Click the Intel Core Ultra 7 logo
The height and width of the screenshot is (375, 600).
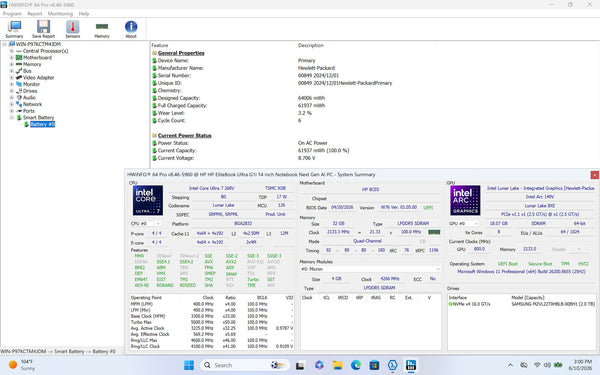(148, 200)
